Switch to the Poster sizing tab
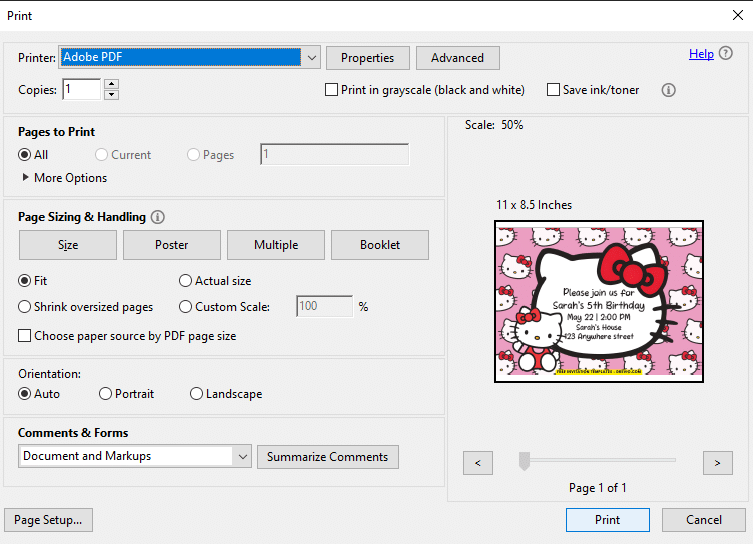This screenshot has width=753, height=544. (172, 245)
